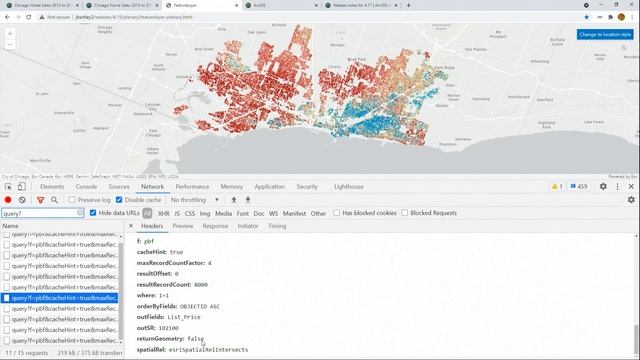Open the Chrome profile avatar
This screenshot has width=640, height=360.
(x=621, y=17)
